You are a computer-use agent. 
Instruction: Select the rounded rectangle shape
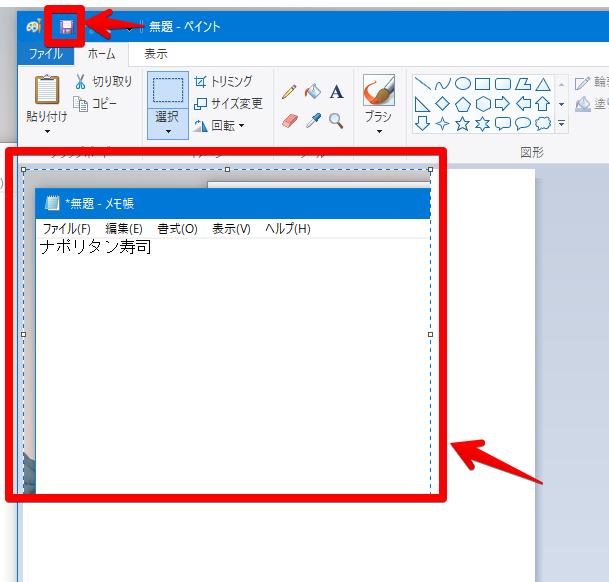(x=503, y=84)
